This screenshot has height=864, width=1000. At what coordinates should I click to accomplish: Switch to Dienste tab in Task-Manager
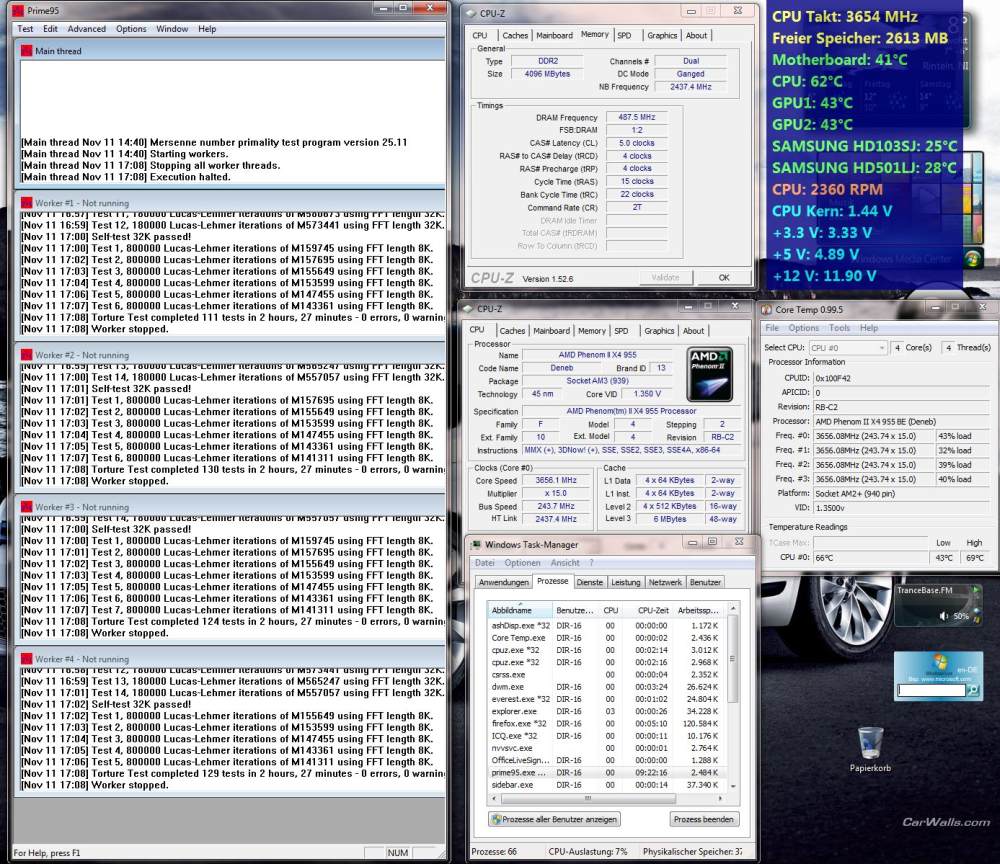589,583
